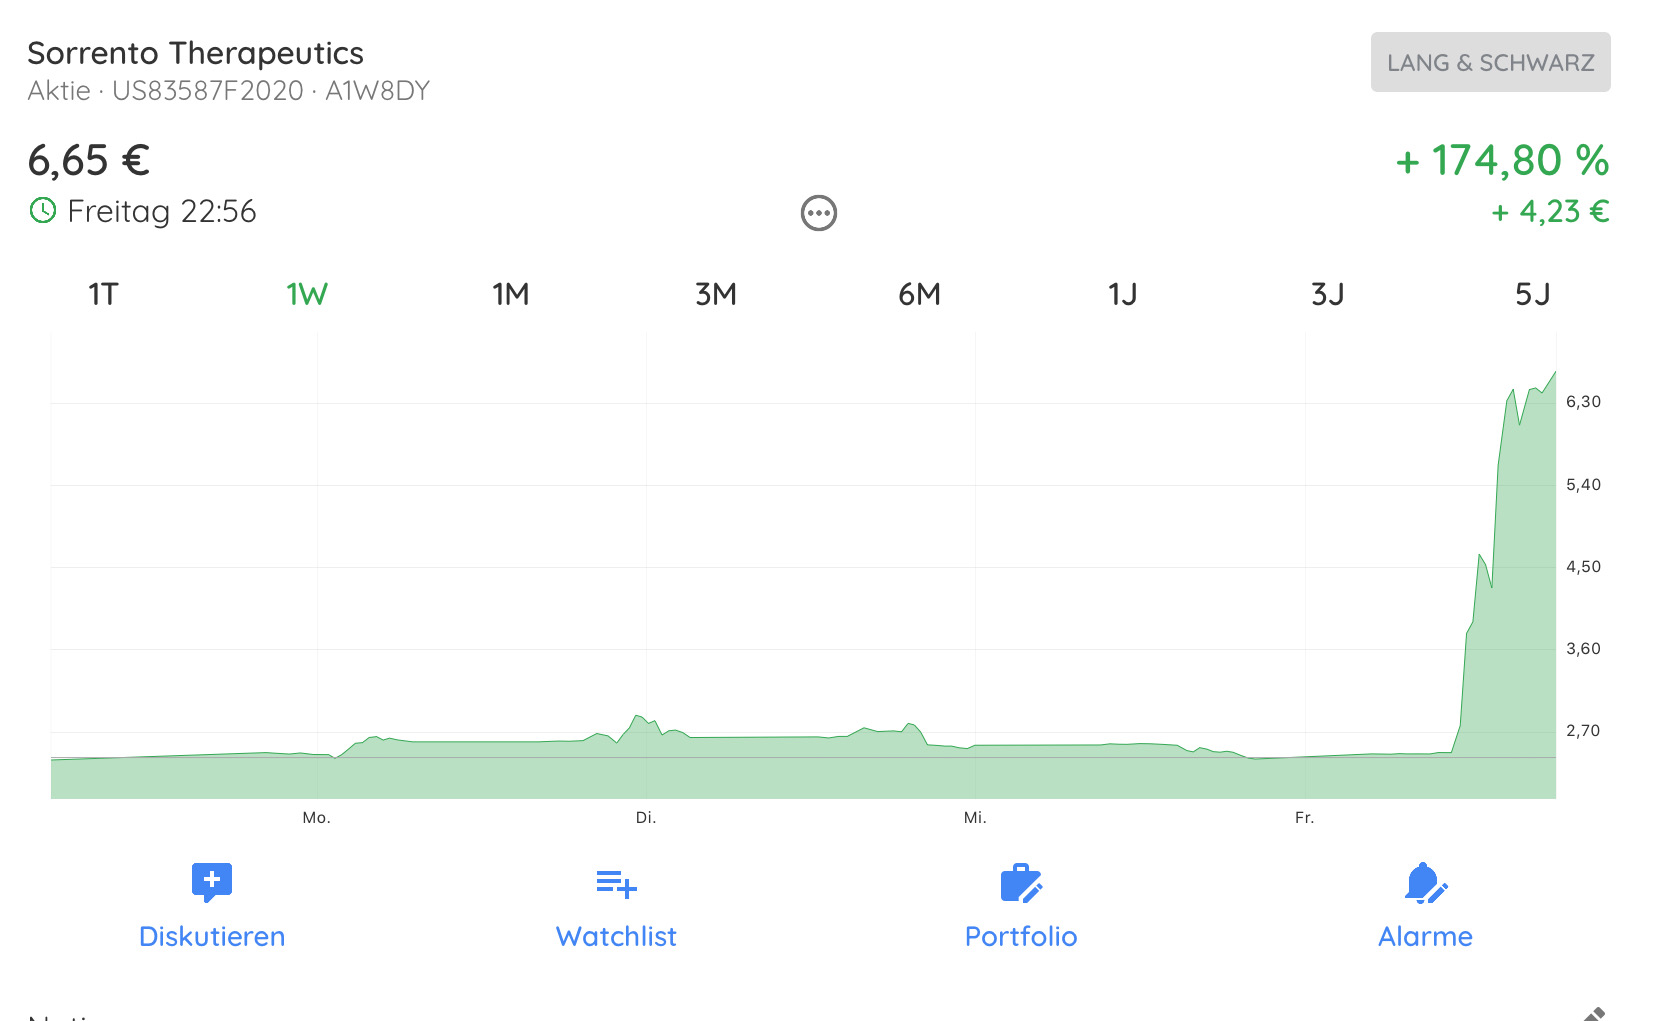The height and width of the screenshot is (1021, 1663).
Task: Tap the Portfolio briefcase icon
Action: 1021,883
